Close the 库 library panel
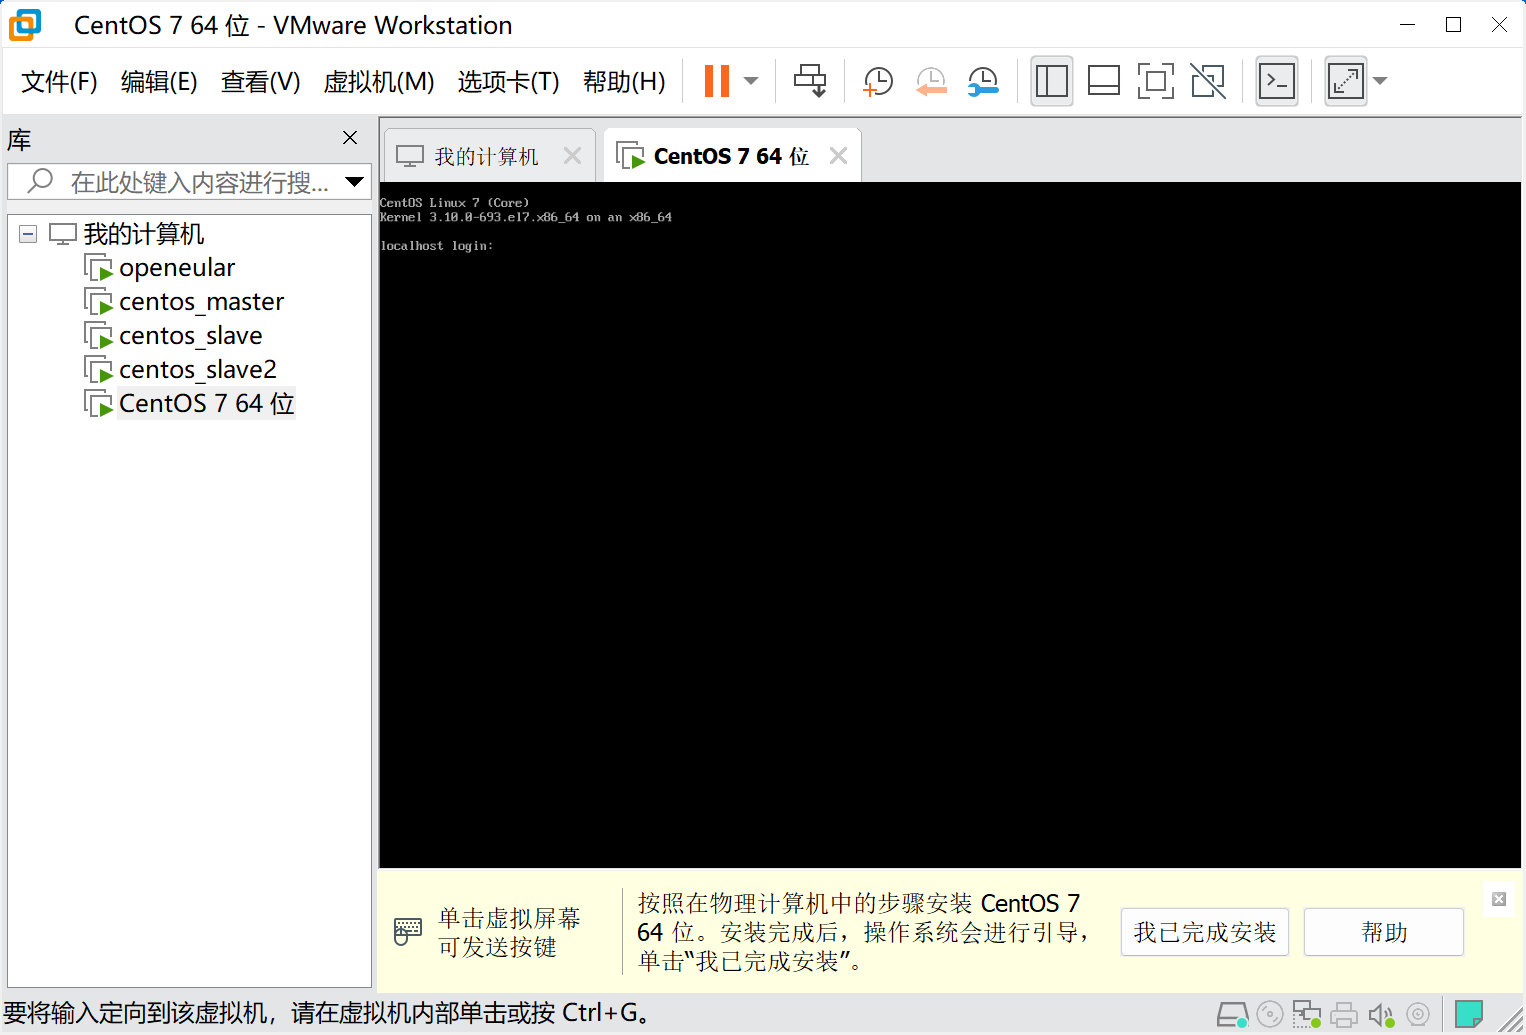This screenshot has height=1035, width=1526. tap(350, 138)
